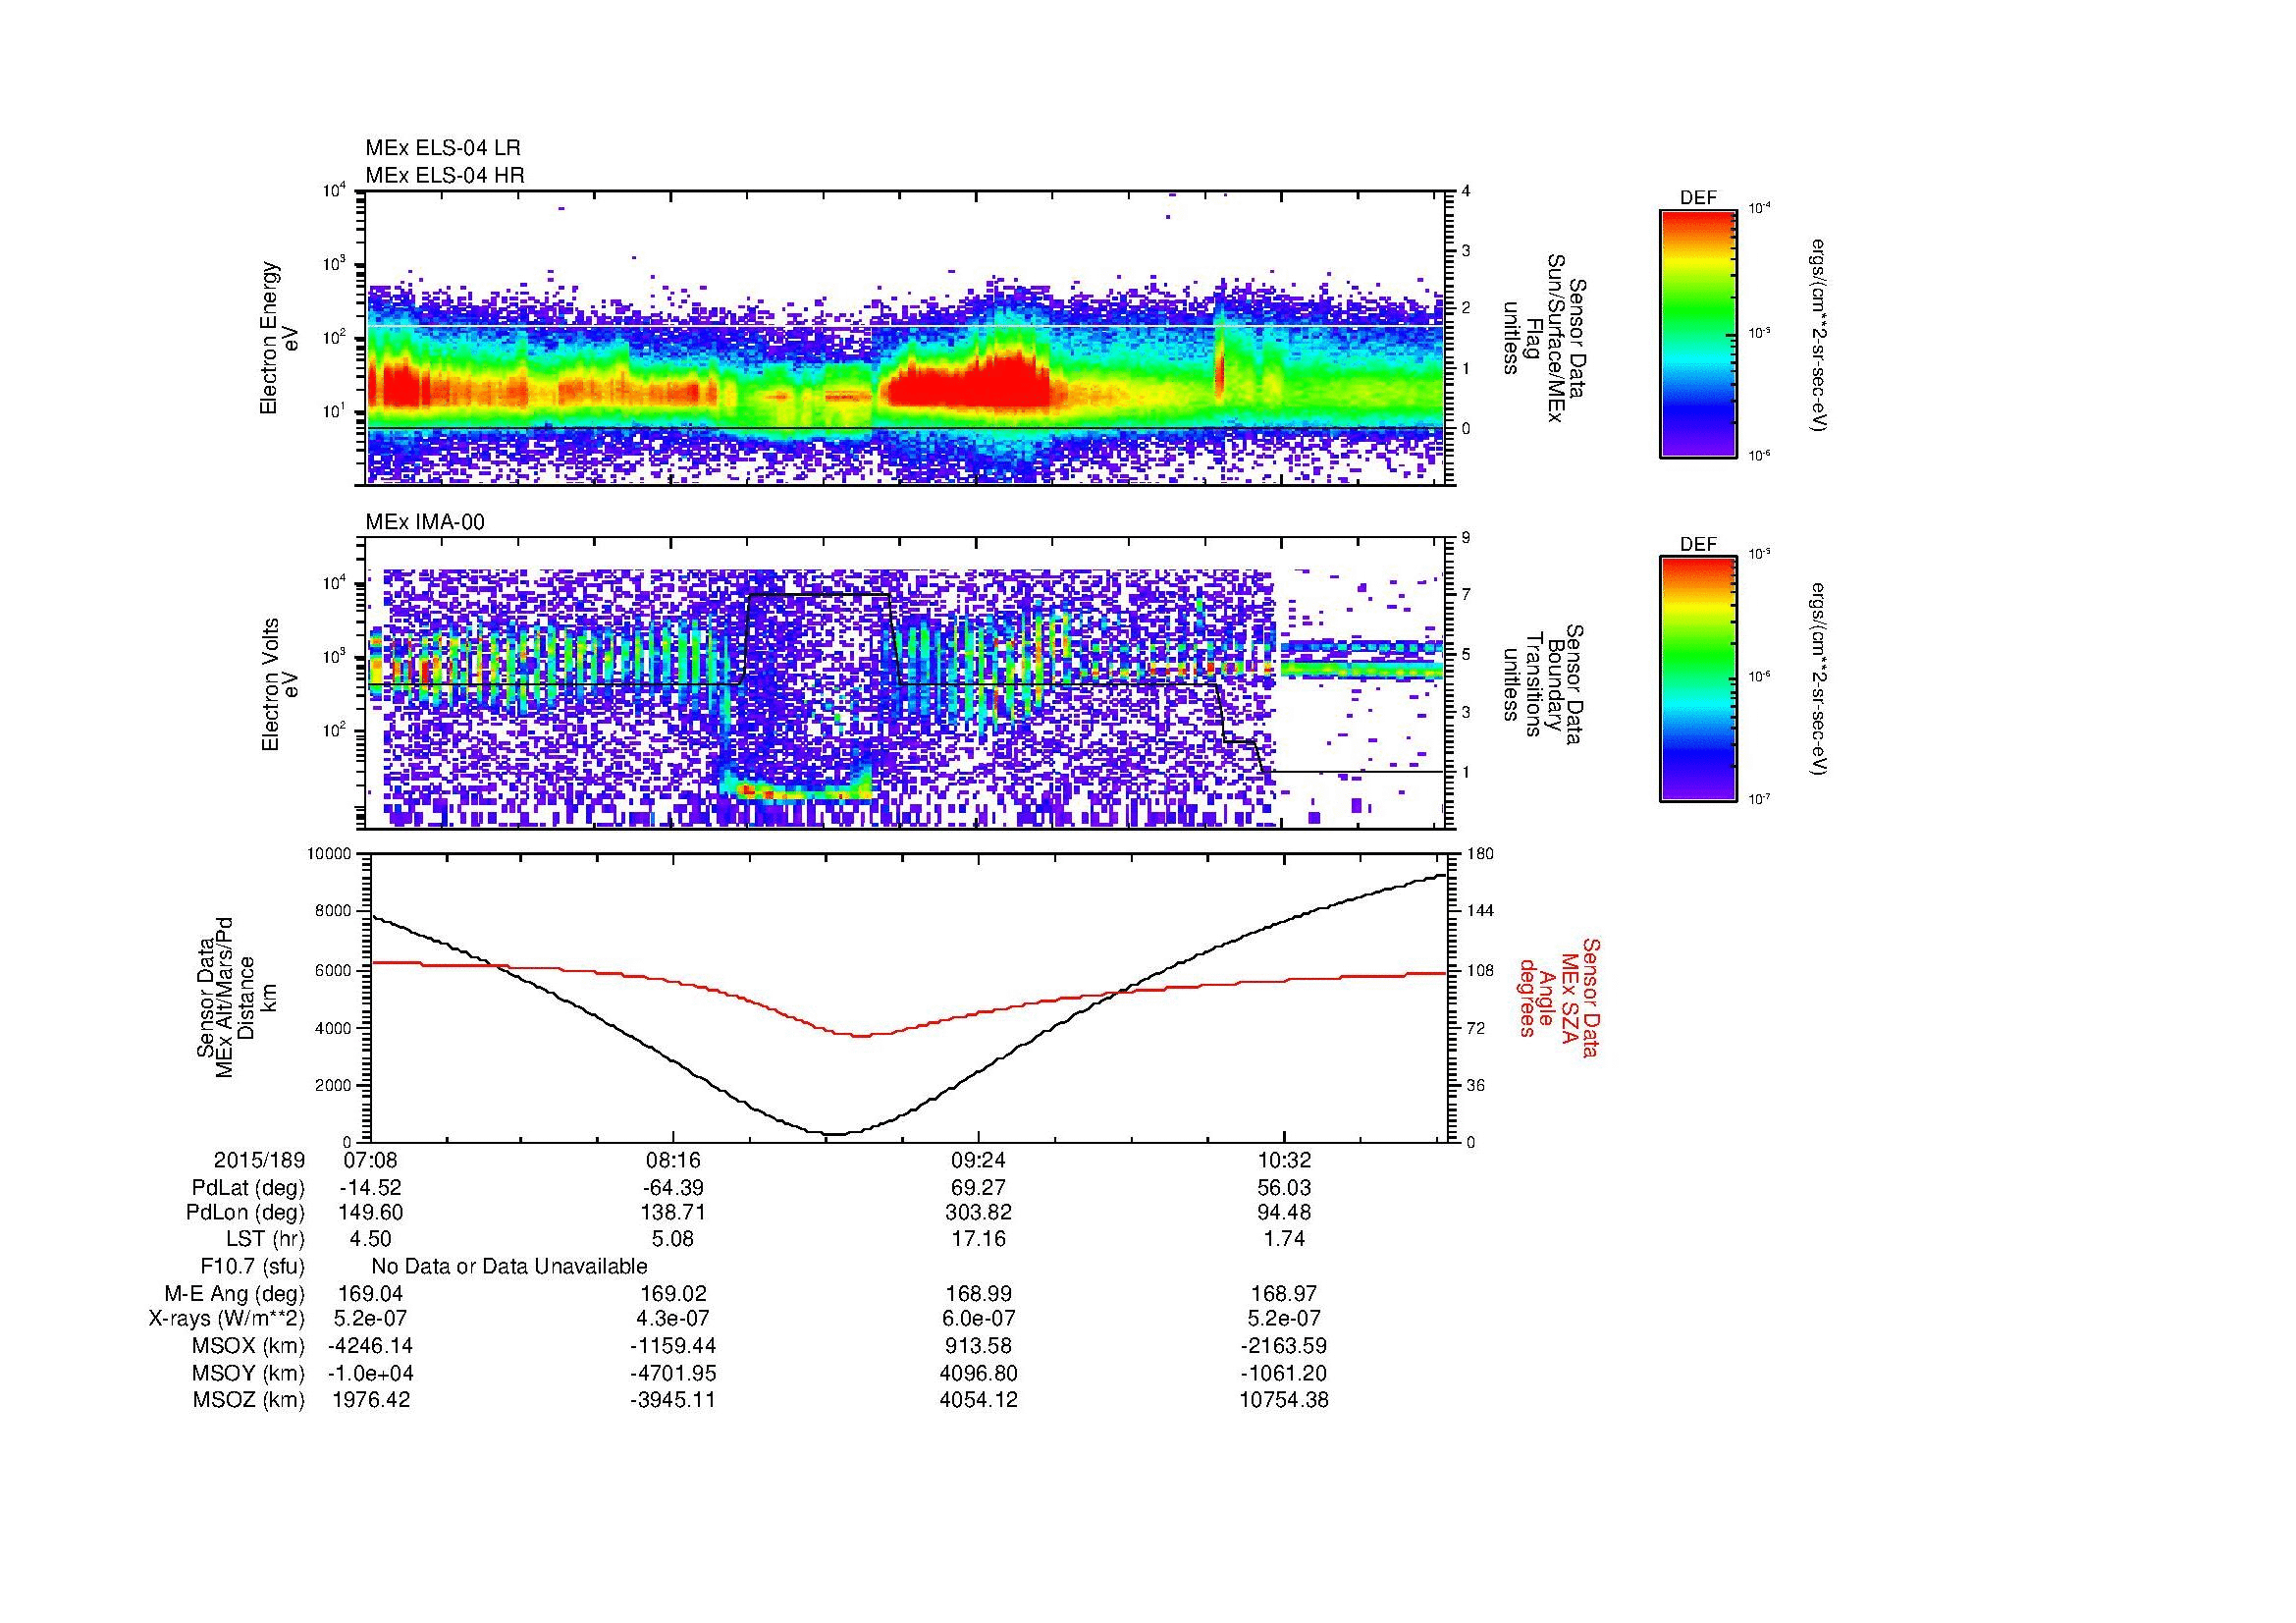The width and height of the screenshot is (2296, 1623).
Task: Click PdLon value '149.60'
Action: tap(370, 1213)
